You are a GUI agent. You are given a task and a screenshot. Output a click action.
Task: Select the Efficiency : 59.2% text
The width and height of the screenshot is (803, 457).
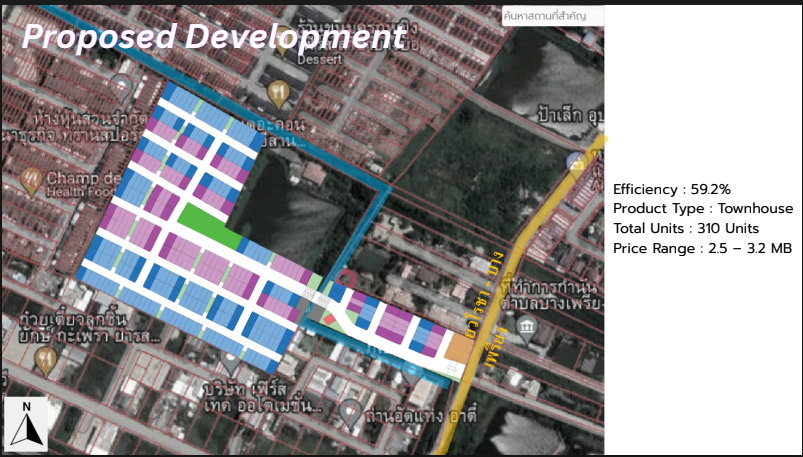pos(672,189)
